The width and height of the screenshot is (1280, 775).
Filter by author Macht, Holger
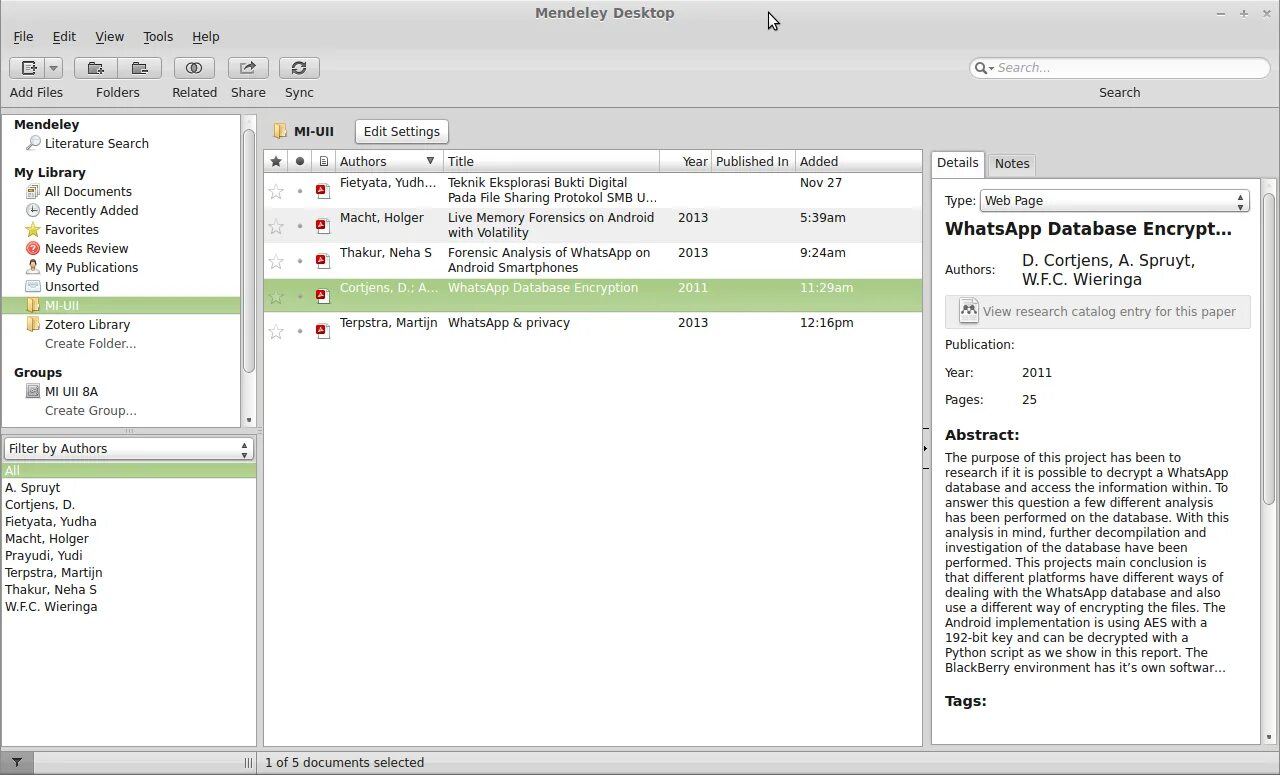pos(47,538)
